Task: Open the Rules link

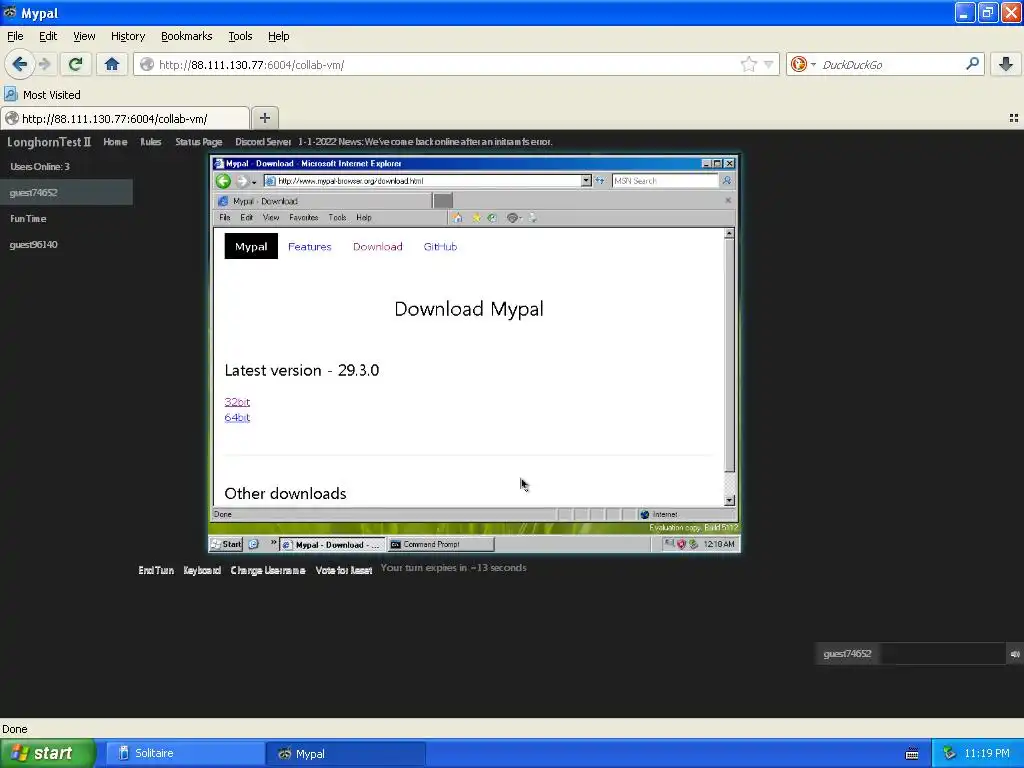Action: tap(150, 142)
